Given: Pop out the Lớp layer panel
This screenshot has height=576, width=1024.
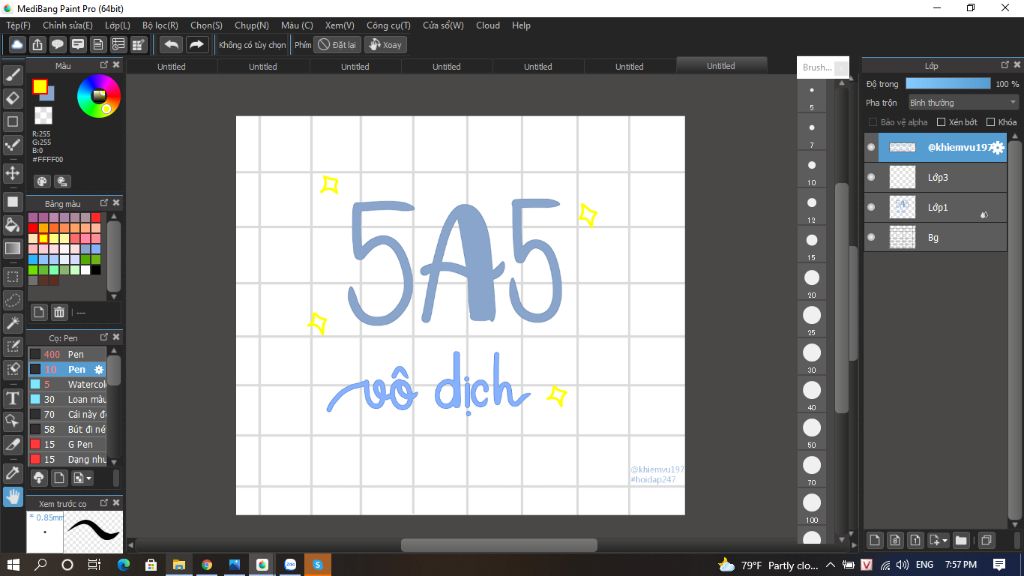Looking at the screenshot, I should point(1004,65).
